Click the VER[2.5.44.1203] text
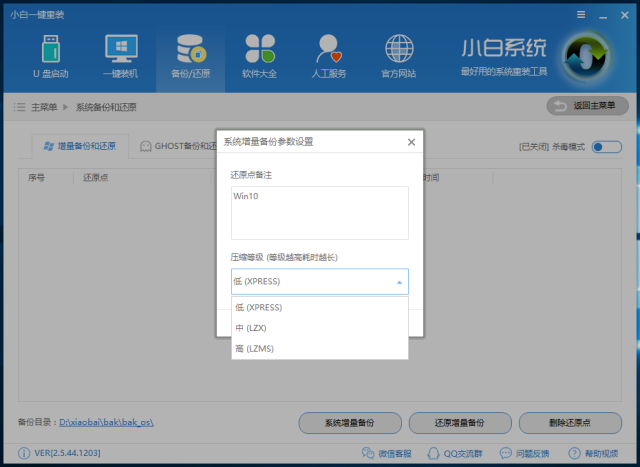The width and height of the screenshot is (640, 467). click(67, 453)
